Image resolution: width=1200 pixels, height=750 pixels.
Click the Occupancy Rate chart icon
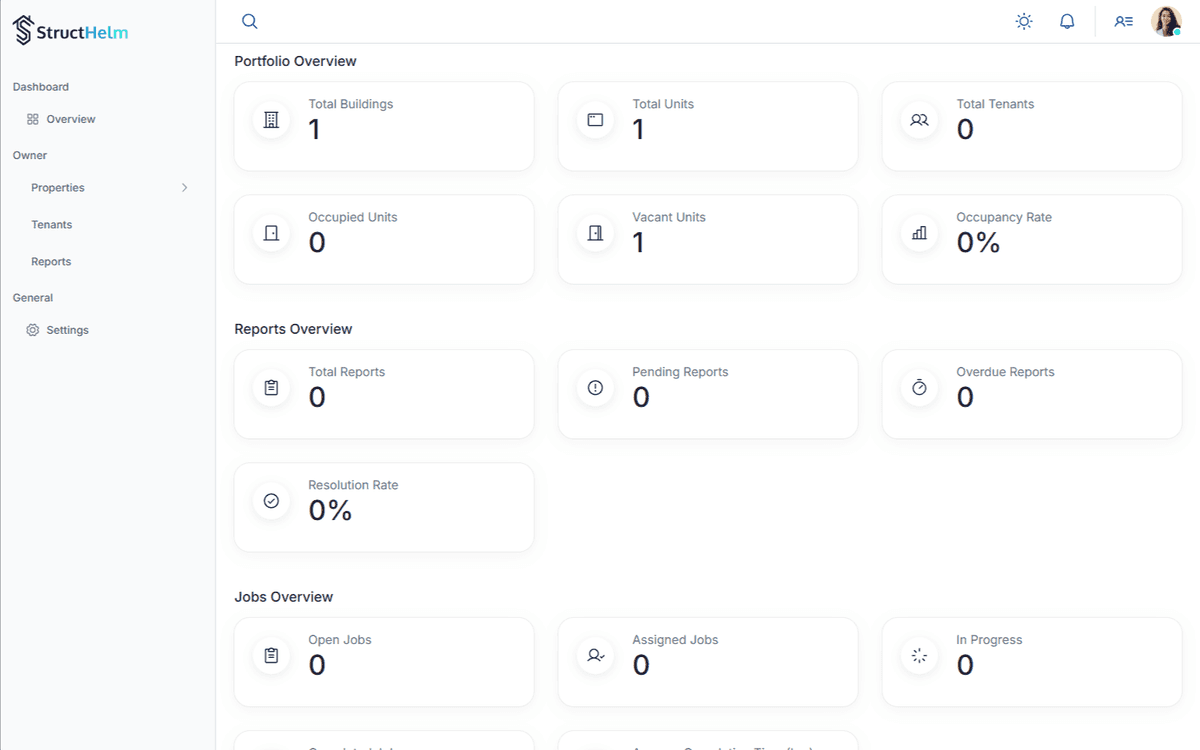point(919,232)
